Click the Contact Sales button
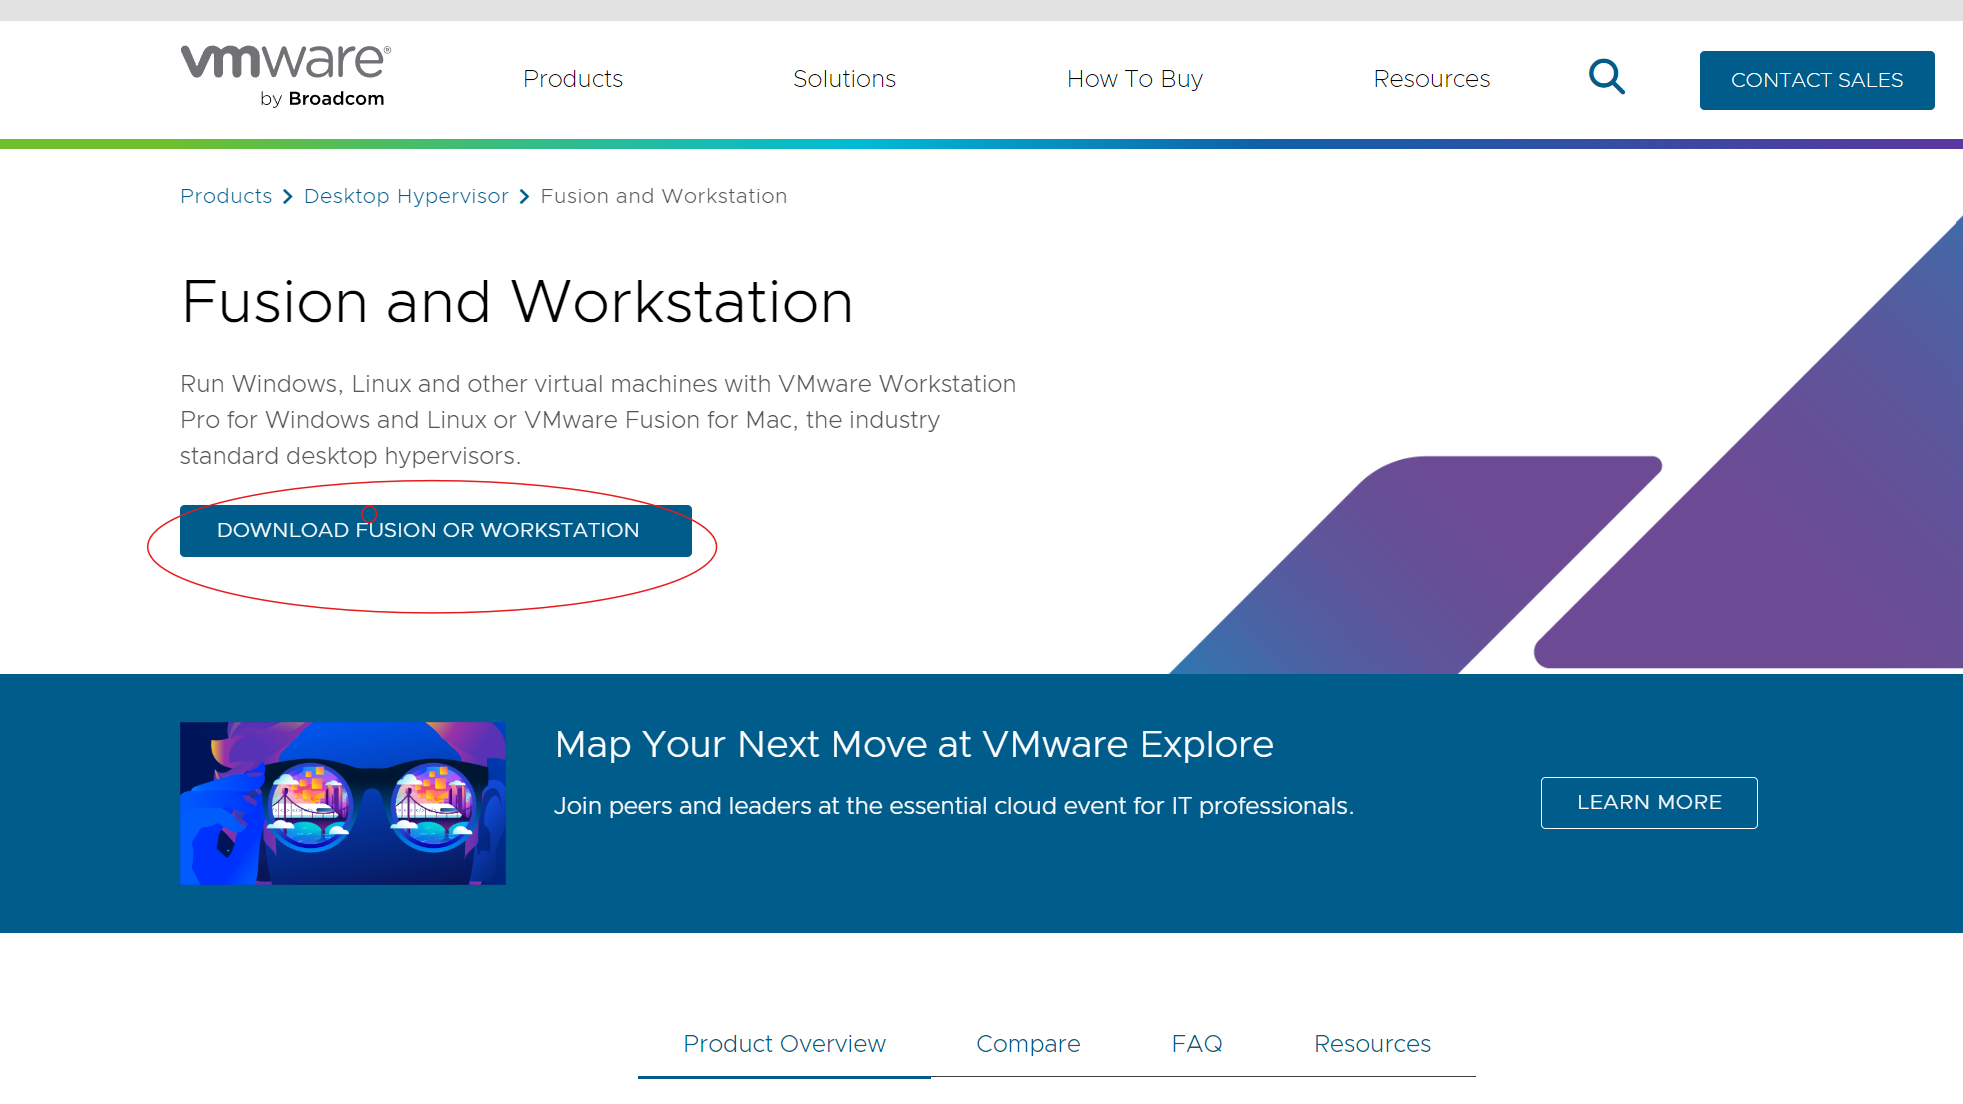Viewport: 1963px width, 1104px height. [1816, 80]
